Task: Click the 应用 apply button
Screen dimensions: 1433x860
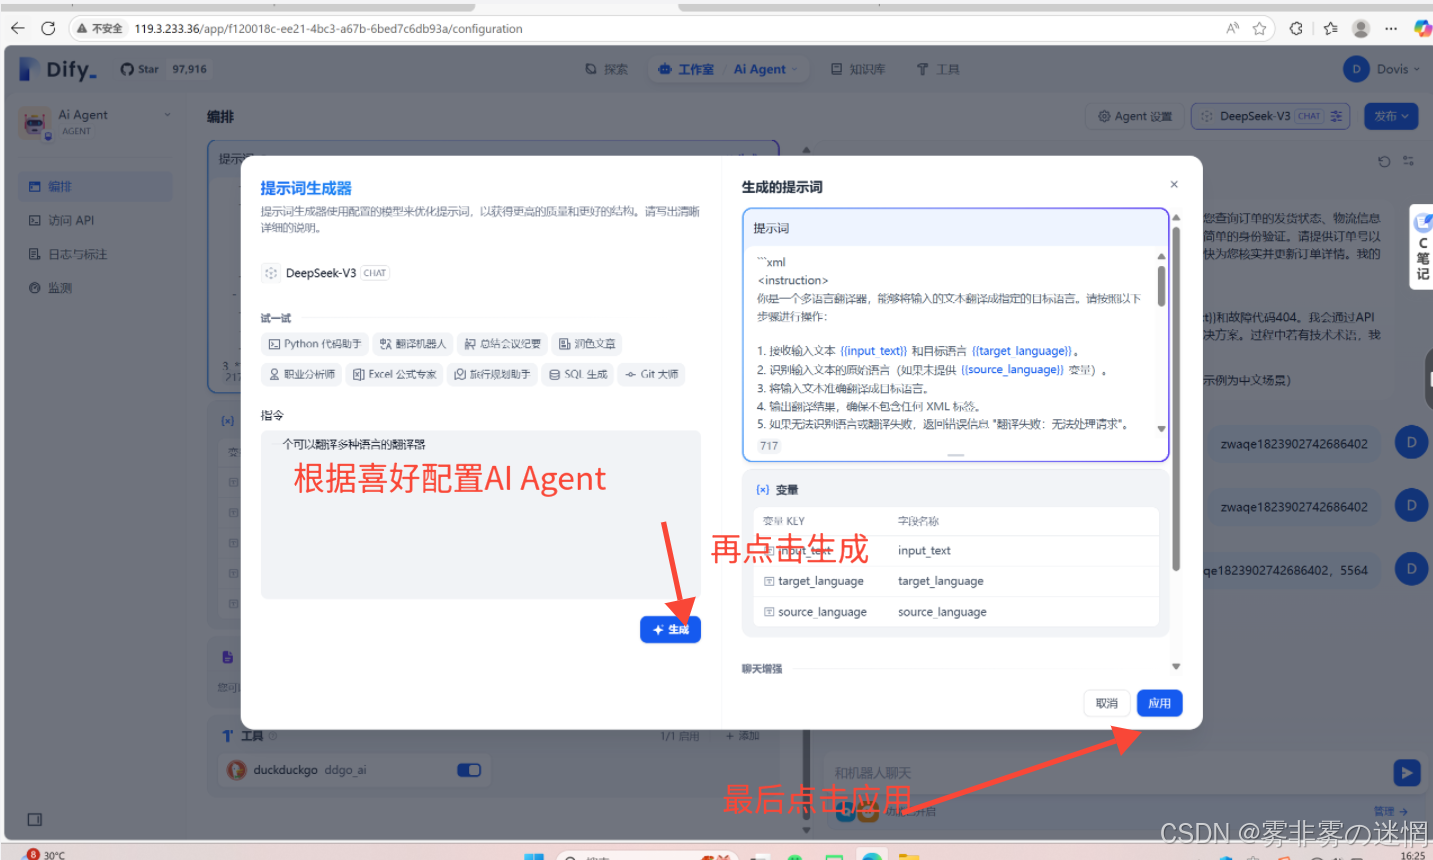Action: [1160, 703]
